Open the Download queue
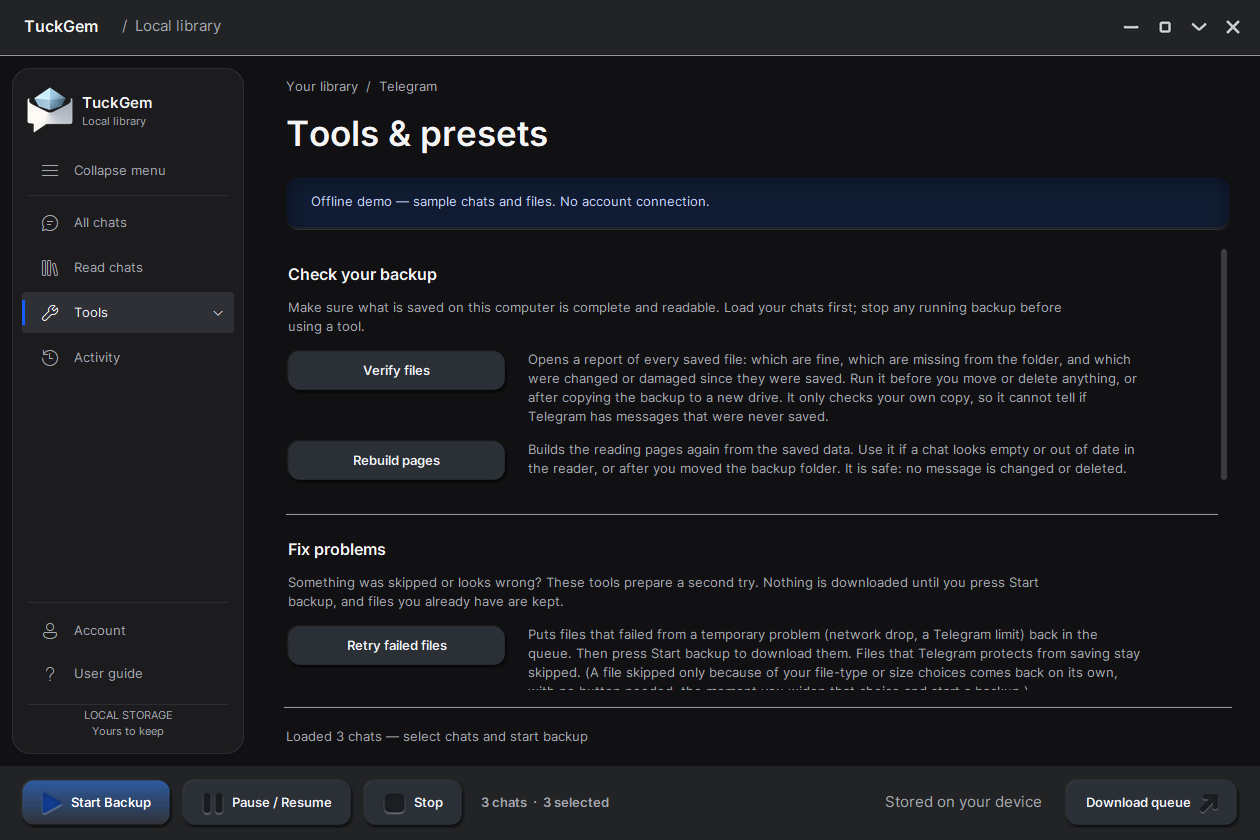The height and width of the screenshot is (840, 1260). tap(1151, 803)
